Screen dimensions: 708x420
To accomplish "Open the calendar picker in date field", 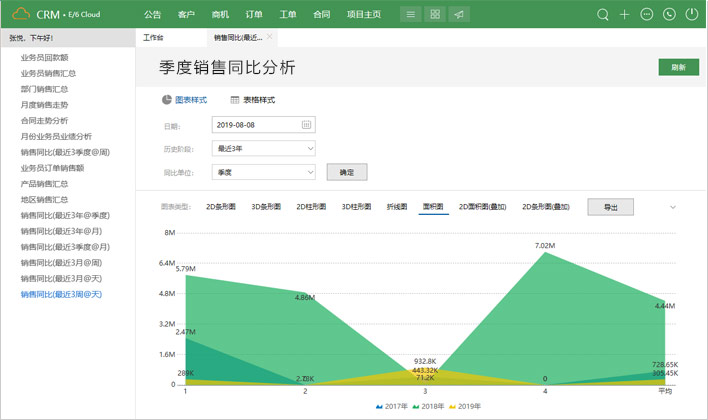I will [307, 124].
